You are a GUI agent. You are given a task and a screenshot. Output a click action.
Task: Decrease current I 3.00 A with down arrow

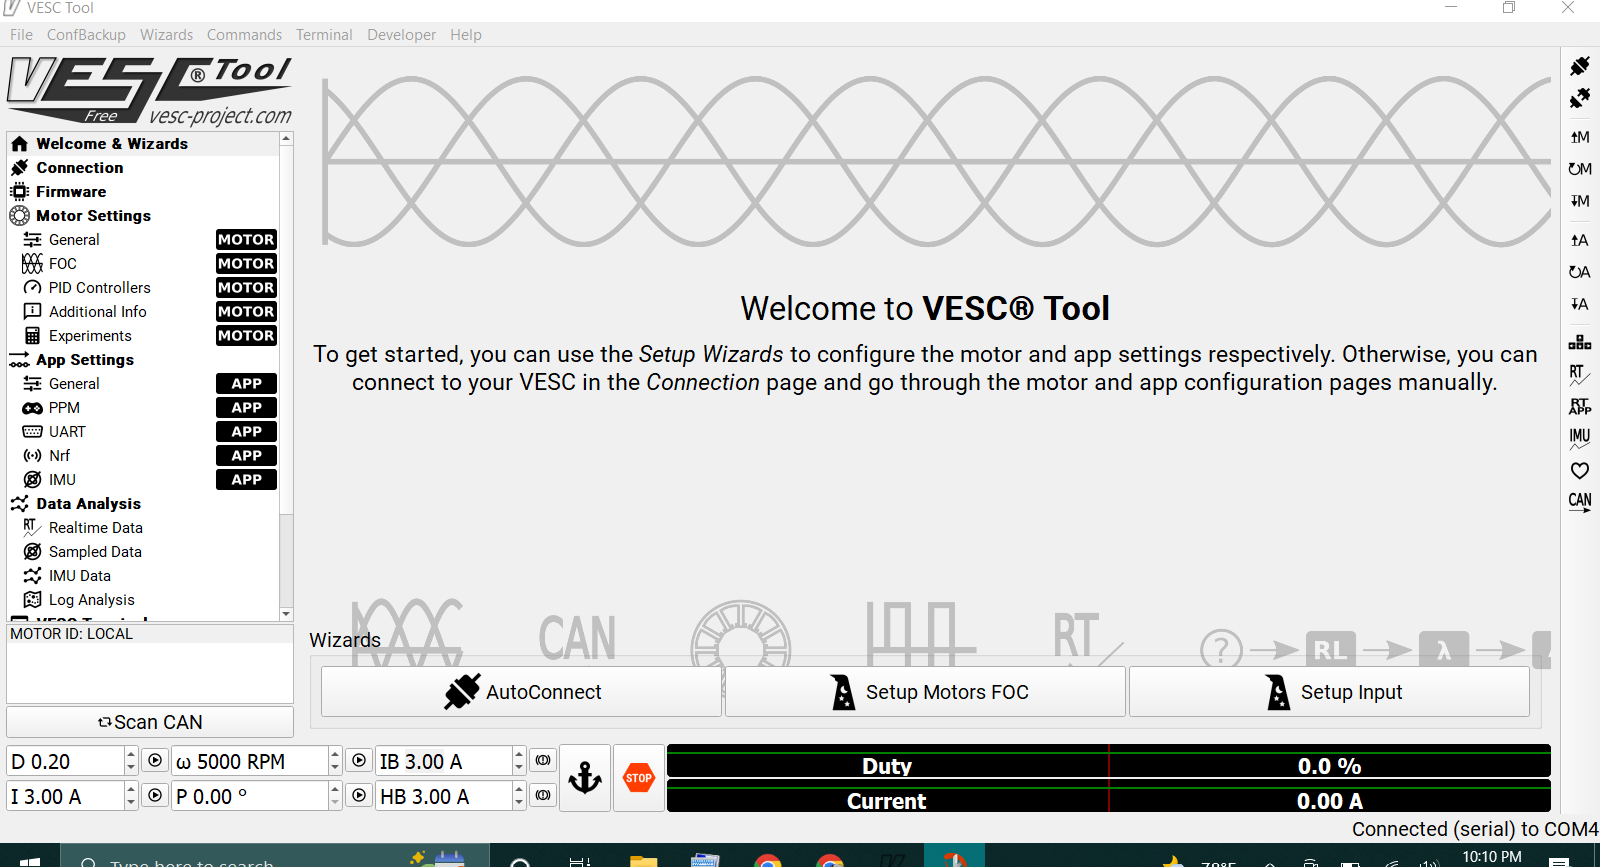click(x=131, y=803)
